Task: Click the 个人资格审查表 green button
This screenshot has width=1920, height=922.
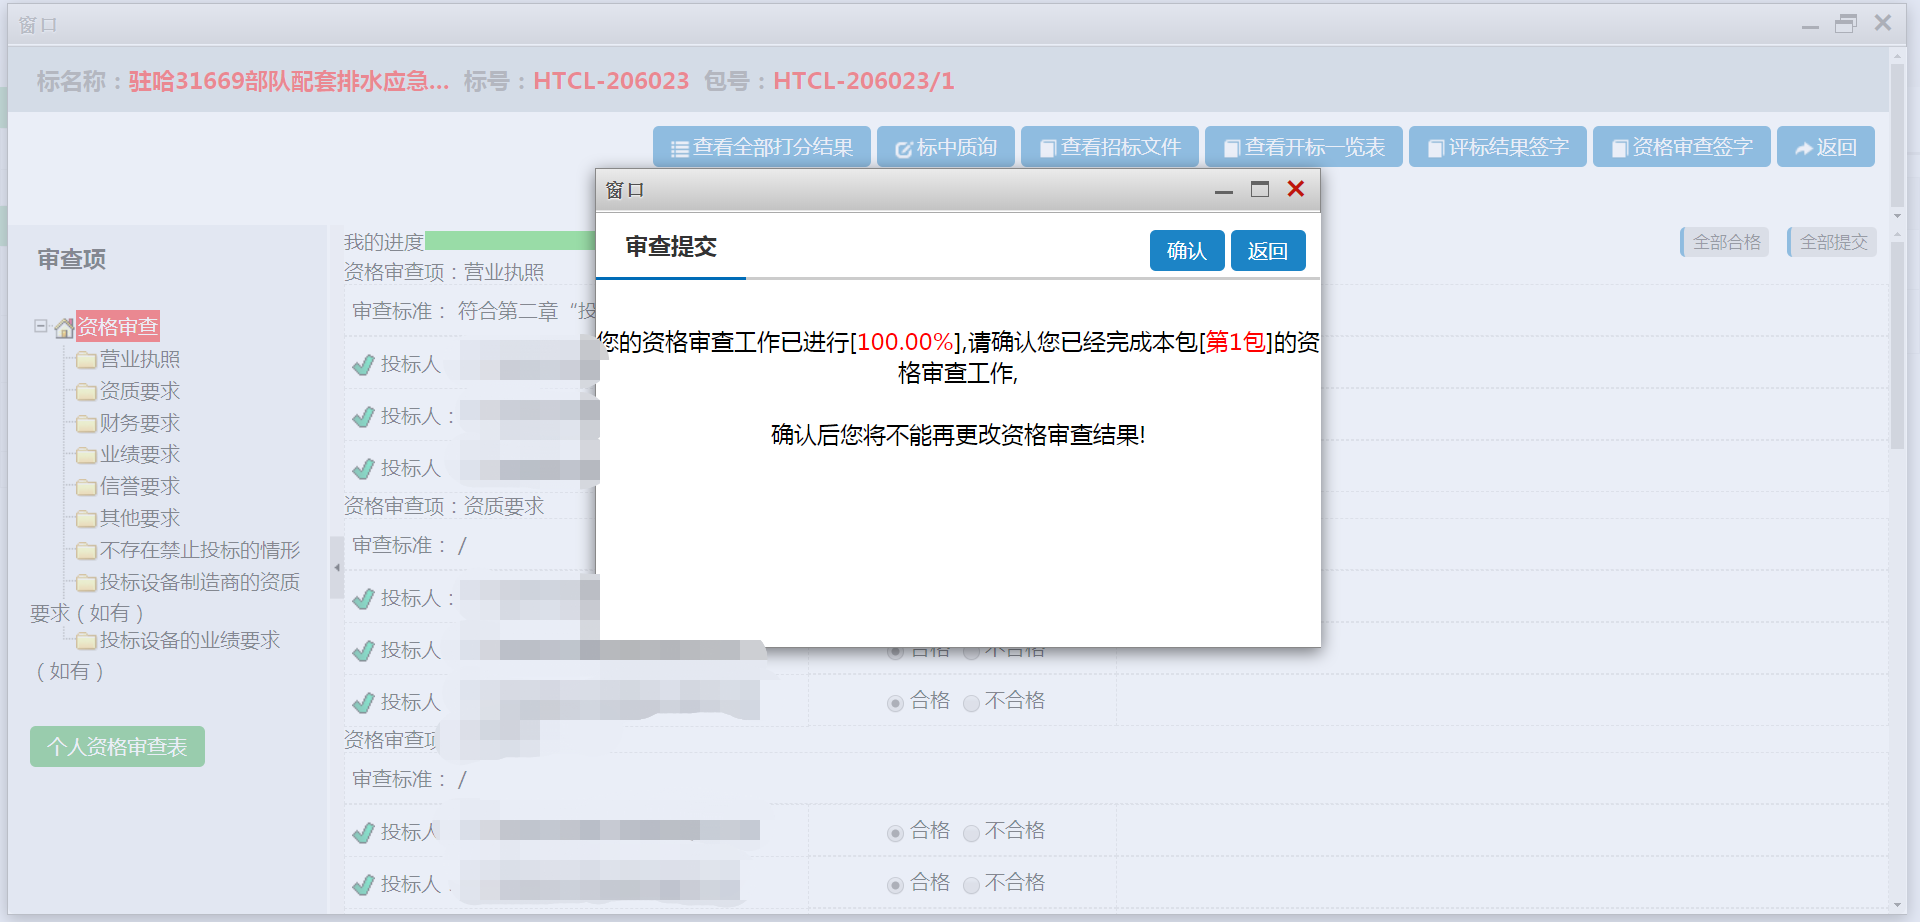Action: [117, 747]
